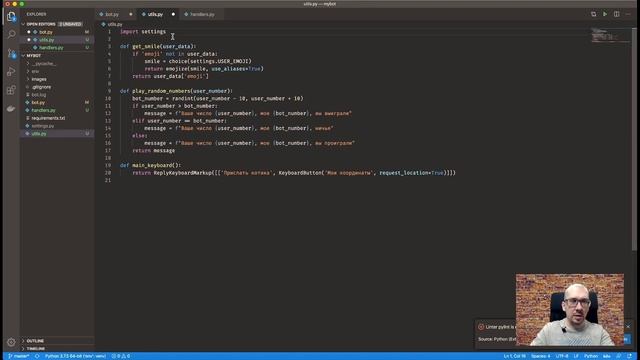Expand the Timeline panel
This screenshot has height=360, width=640.
coord(57,349)
